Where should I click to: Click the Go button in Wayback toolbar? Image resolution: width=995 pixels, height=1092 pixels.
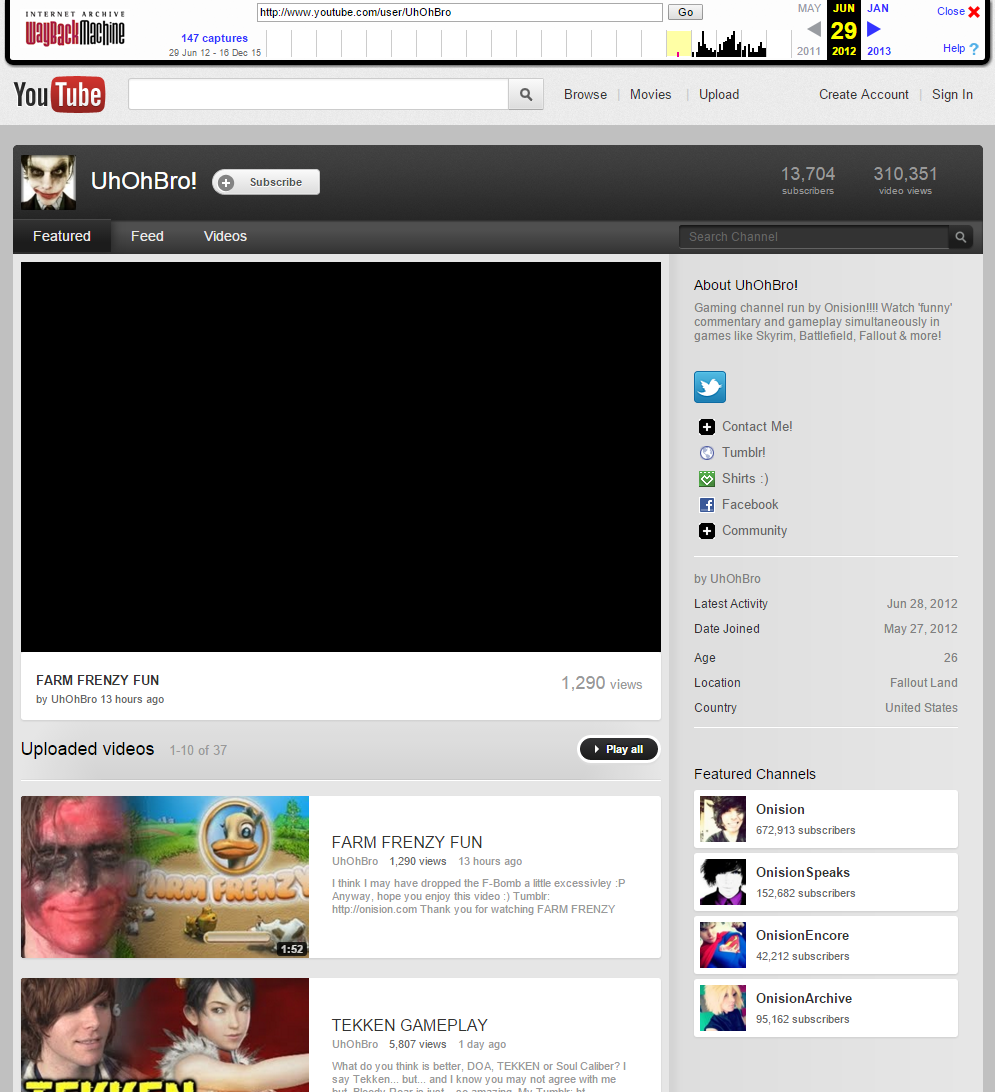686,13
